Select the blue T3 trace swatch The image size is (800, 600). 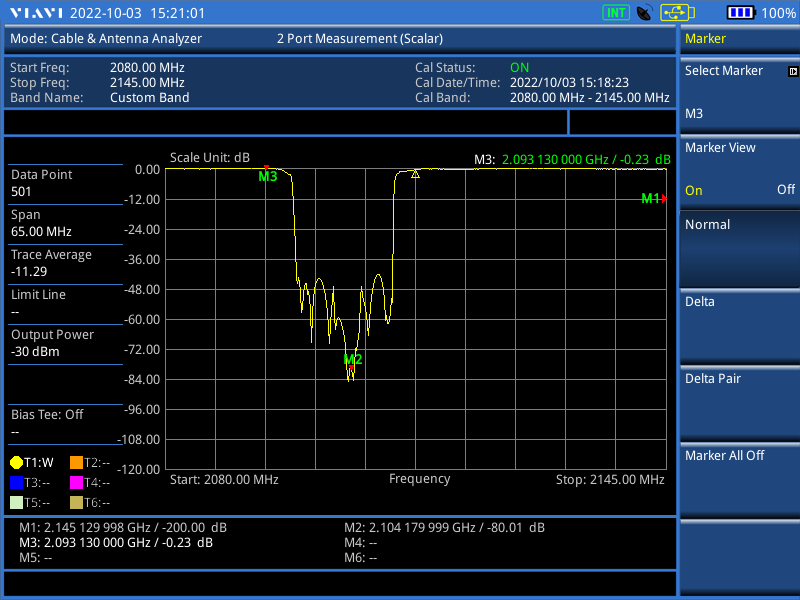[16, 483]
